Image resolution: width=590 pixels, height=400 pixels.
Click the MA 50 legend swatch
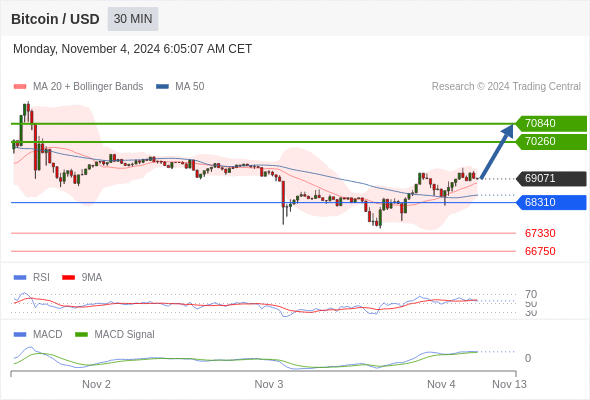(x=163, y=87)
